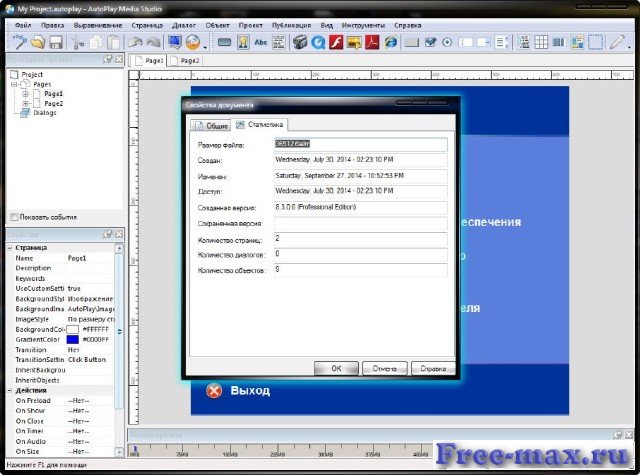Pin the project explorer pane
The image size is (640, 475).
[x=108, y=59]
